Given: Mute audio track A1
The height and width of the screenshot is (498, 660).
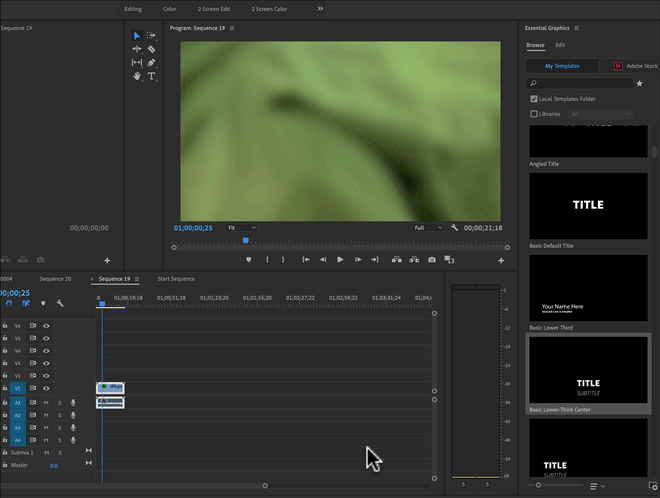Looking at the screenshot, I should tap(46, 403).
